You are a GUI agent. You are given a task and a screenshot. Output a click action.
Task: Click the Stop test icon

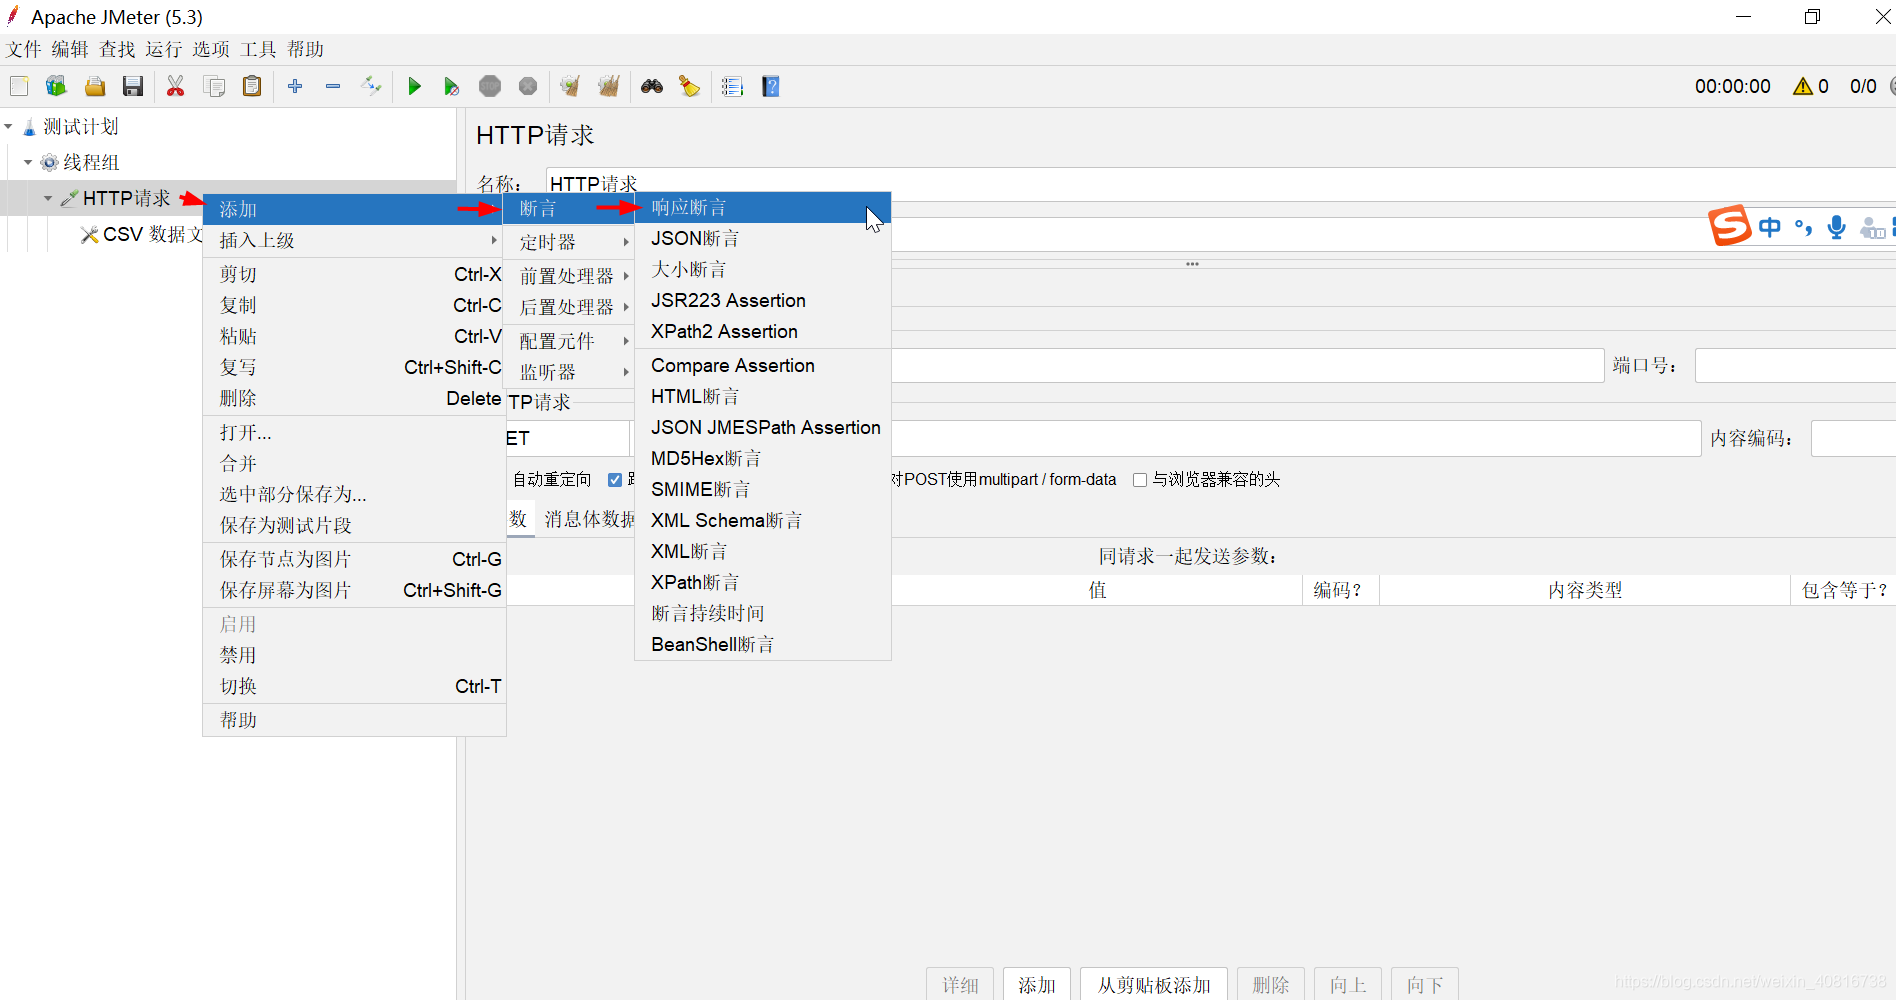coord(490,86)
